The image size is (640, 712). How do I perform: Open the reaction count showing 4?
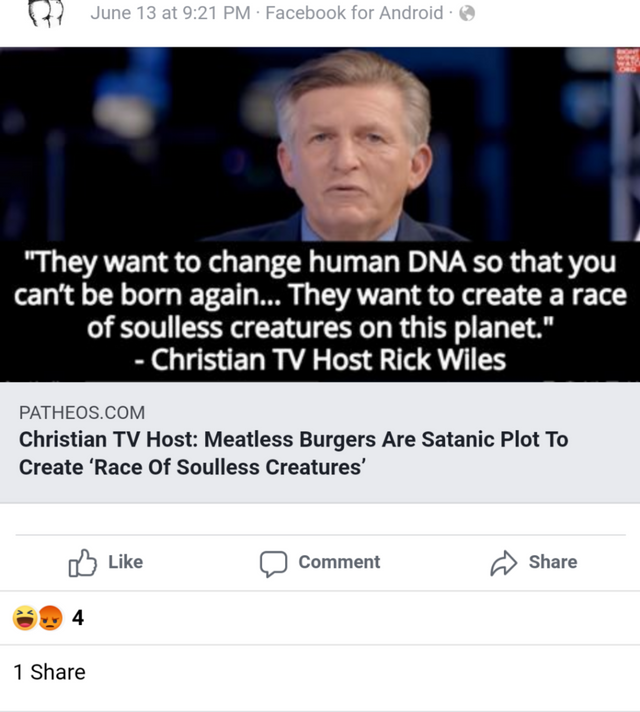pos(78,618)
